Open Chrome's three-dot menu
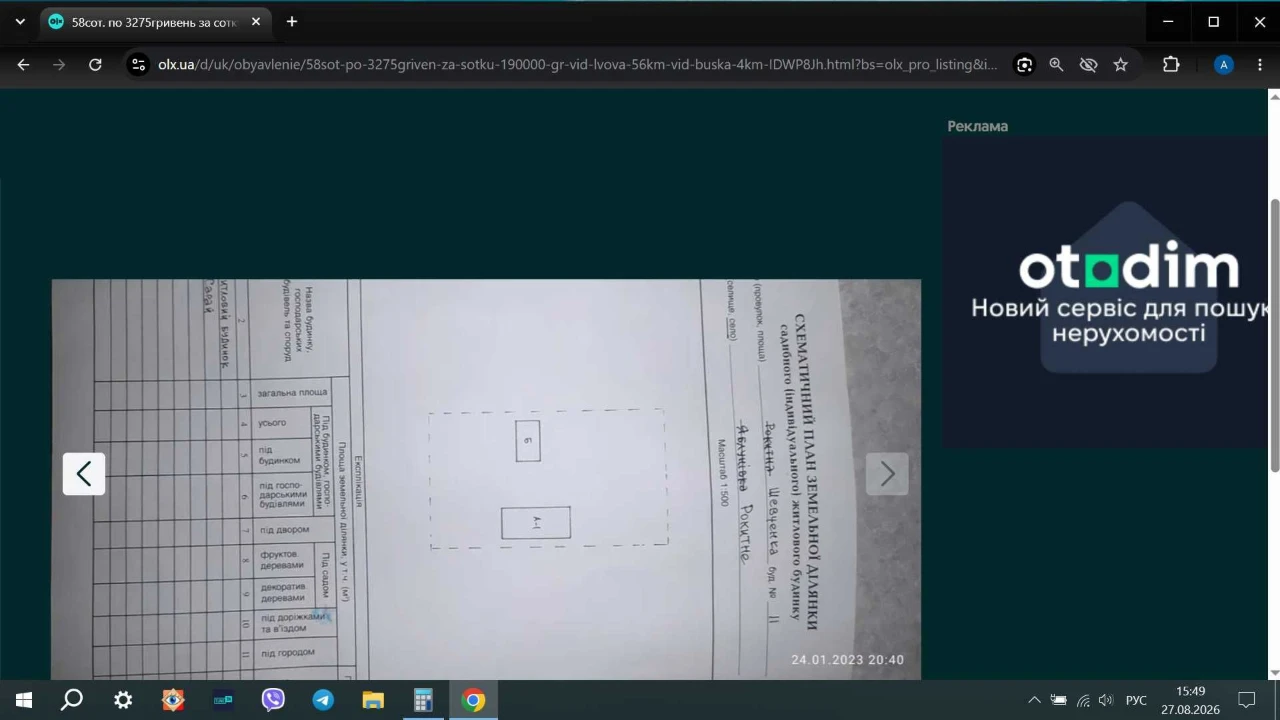 tap(1262, 65)
